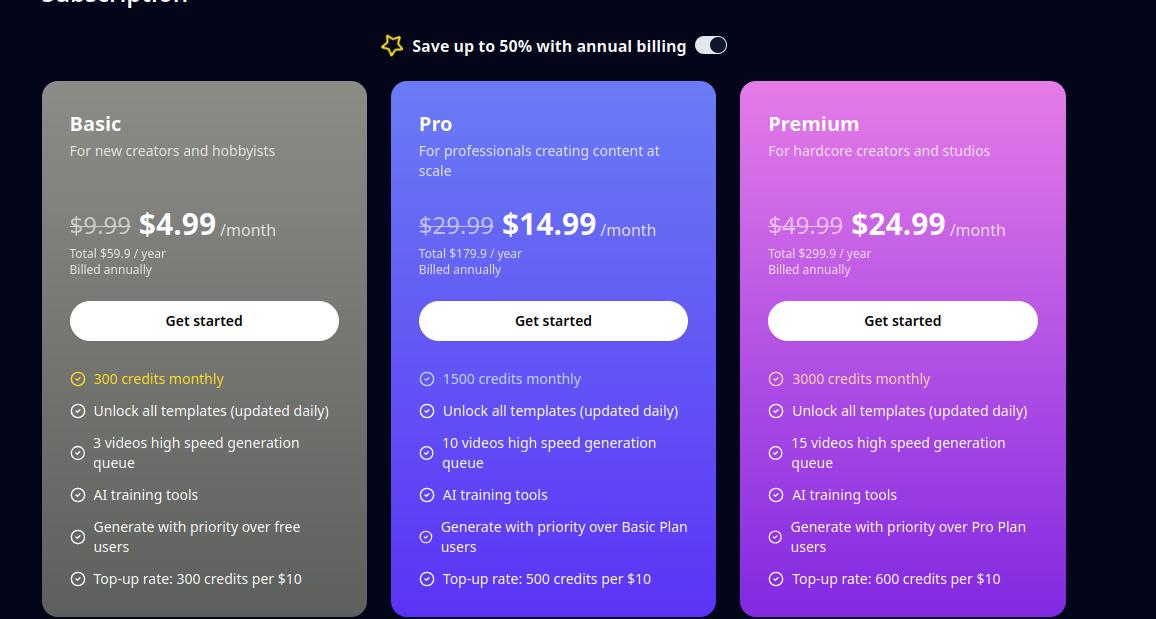
Task: Click the Basic plan $4.99 price
Action: [x=177, y=224]
